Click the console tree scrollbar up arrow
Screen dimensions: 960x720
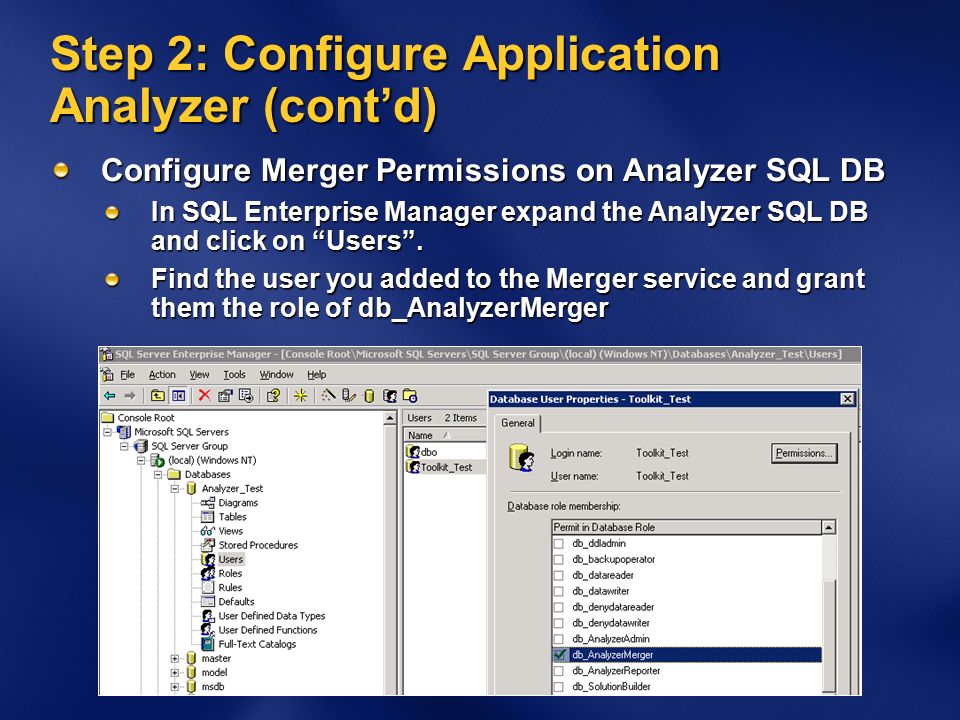[390, 418]
